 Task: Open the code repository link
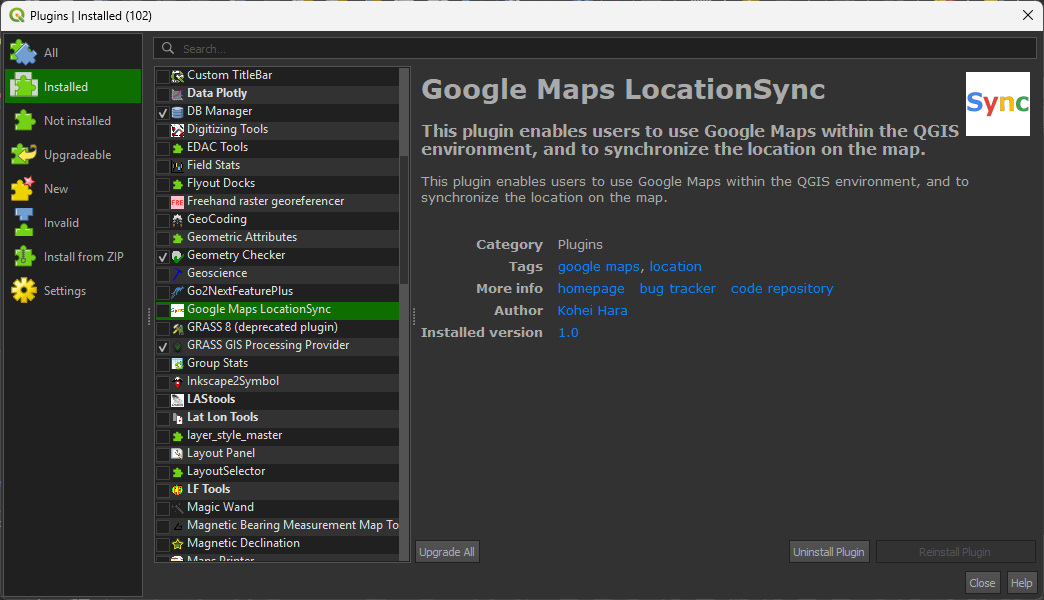pos(782,288)
